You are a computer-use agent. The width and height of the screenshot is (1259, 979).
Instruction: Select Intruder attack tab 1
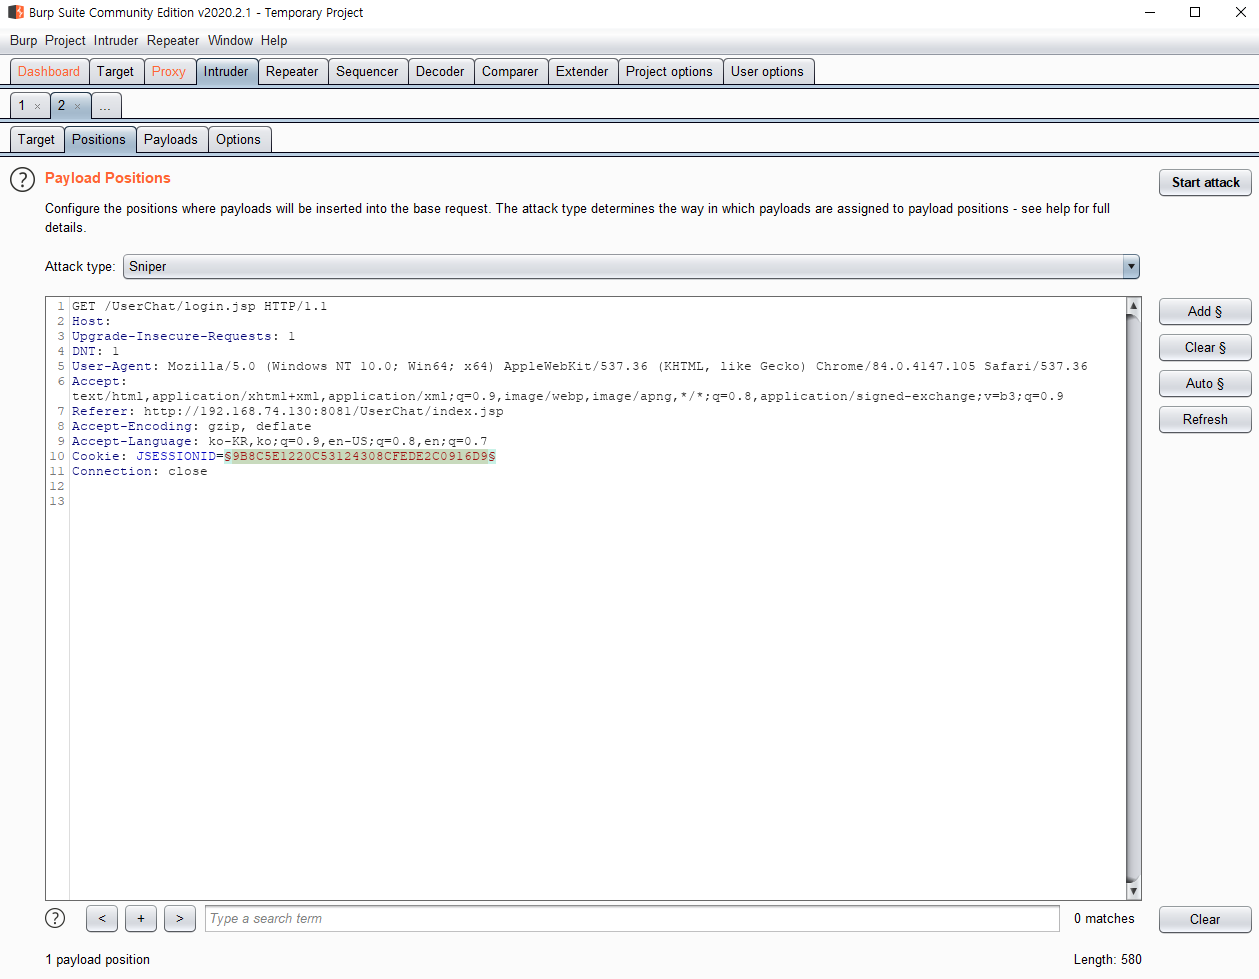[x=22, y=106]
